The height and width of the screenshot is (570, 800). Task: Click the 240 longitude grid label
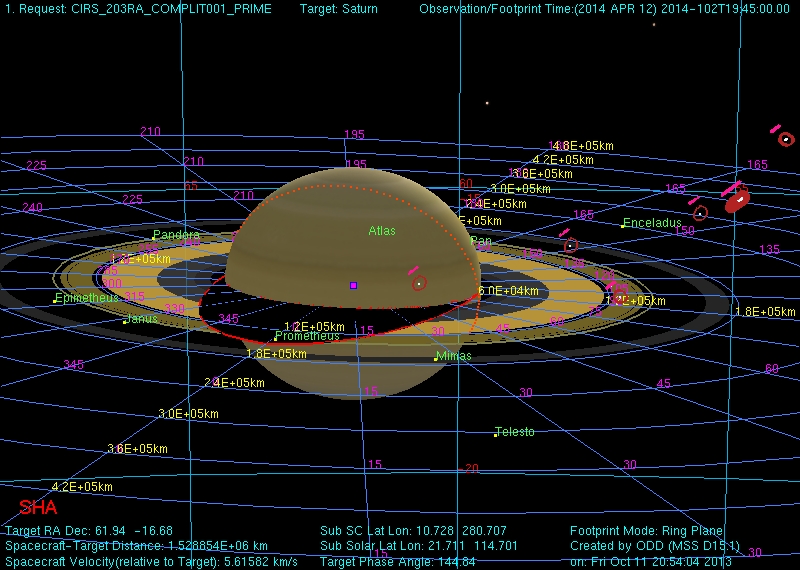tap(32, 208)
